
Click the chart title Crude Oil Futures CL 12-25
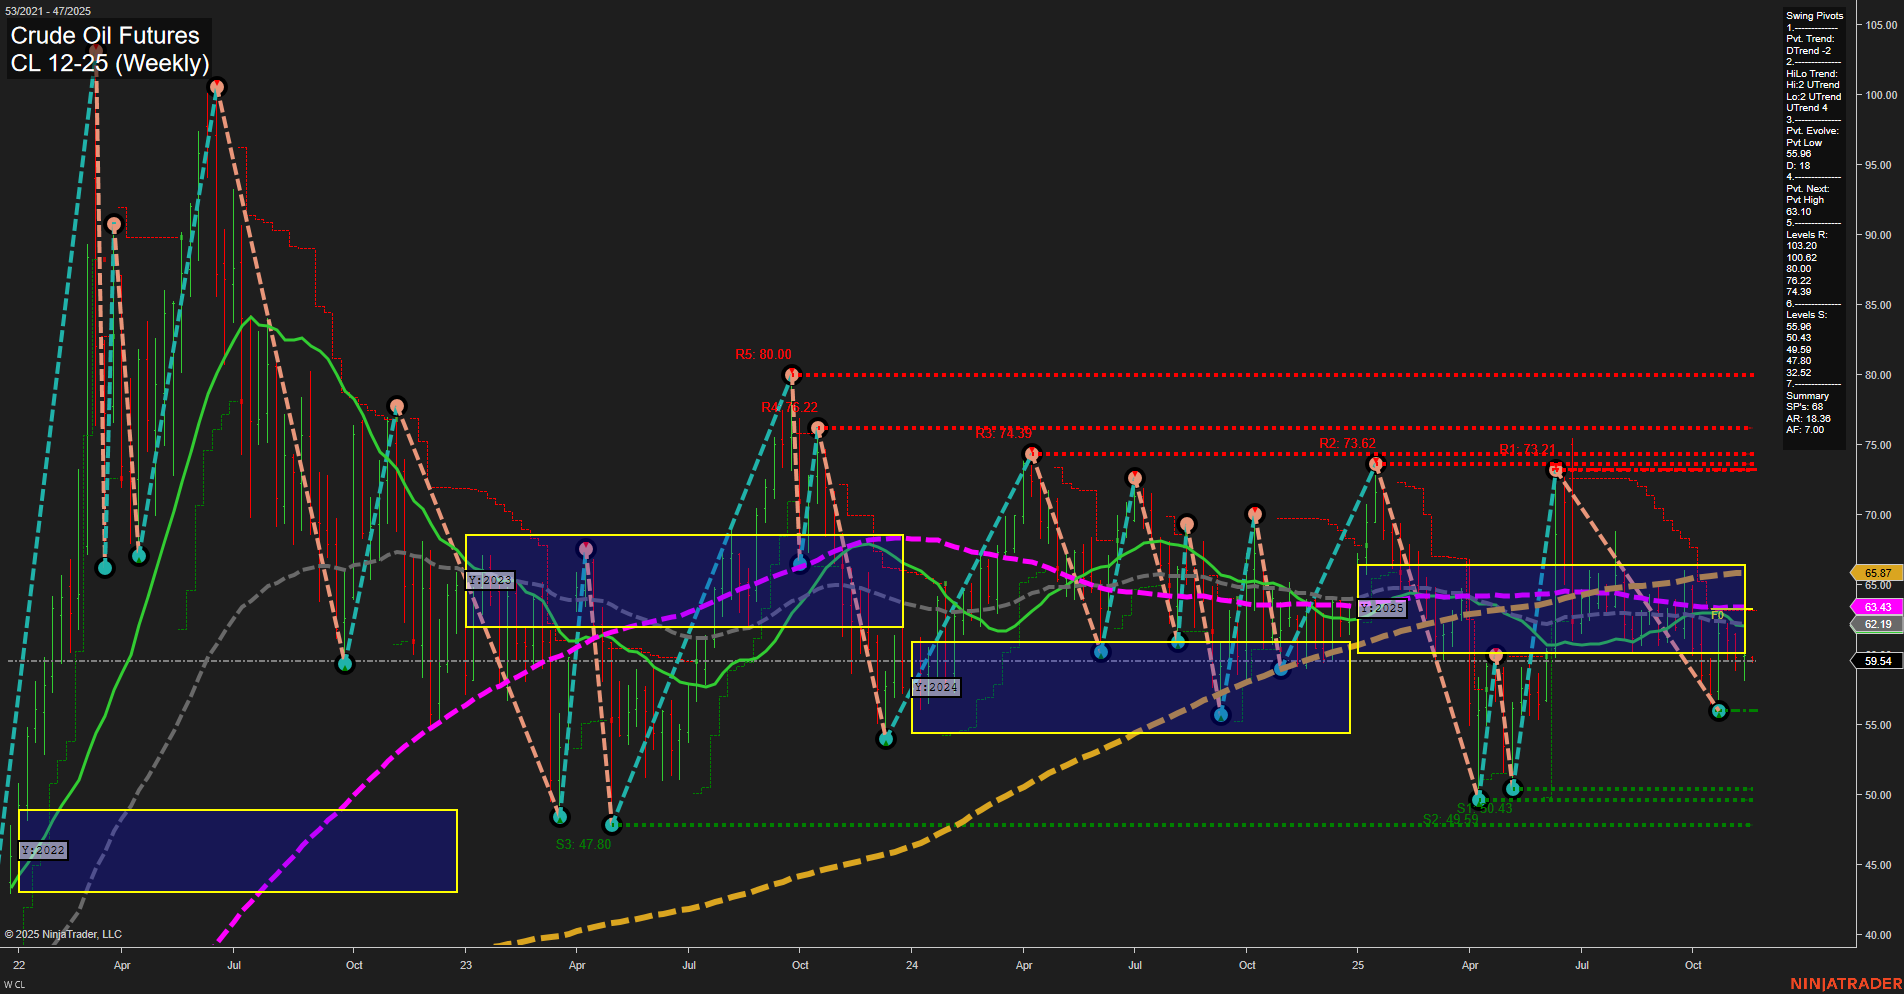[105, 50]
